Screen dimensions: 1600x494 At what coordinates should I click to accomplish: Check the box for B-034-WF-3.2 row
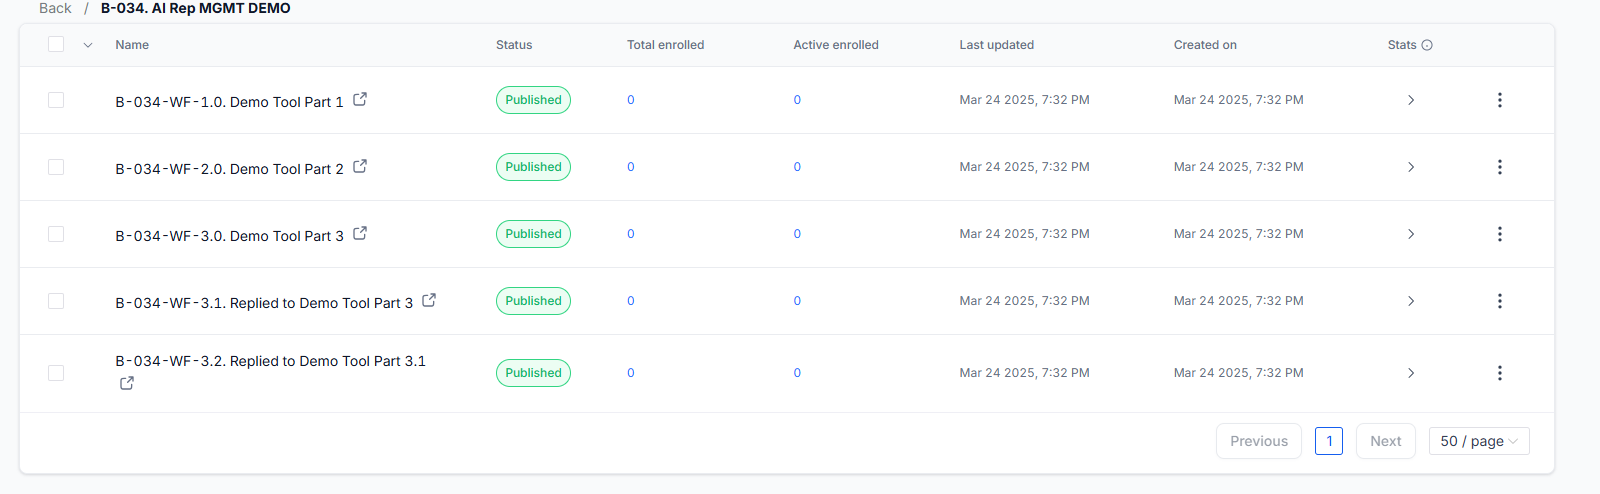[56, 373]
